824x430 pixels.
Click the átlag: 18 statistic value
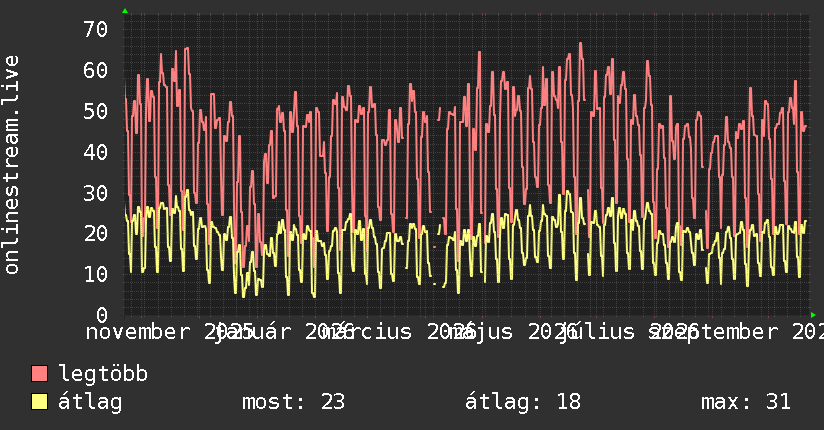tap(523, 402)
